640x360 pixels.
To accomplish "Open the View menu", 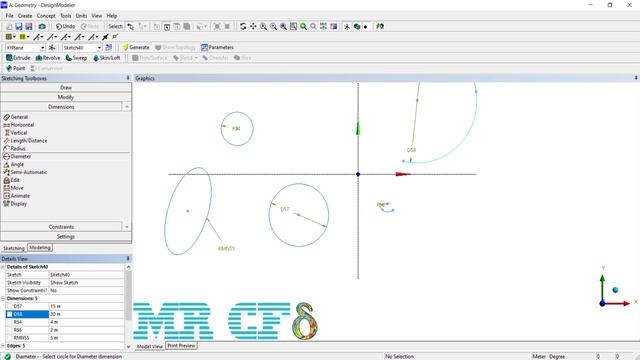I will coord(97,16).
